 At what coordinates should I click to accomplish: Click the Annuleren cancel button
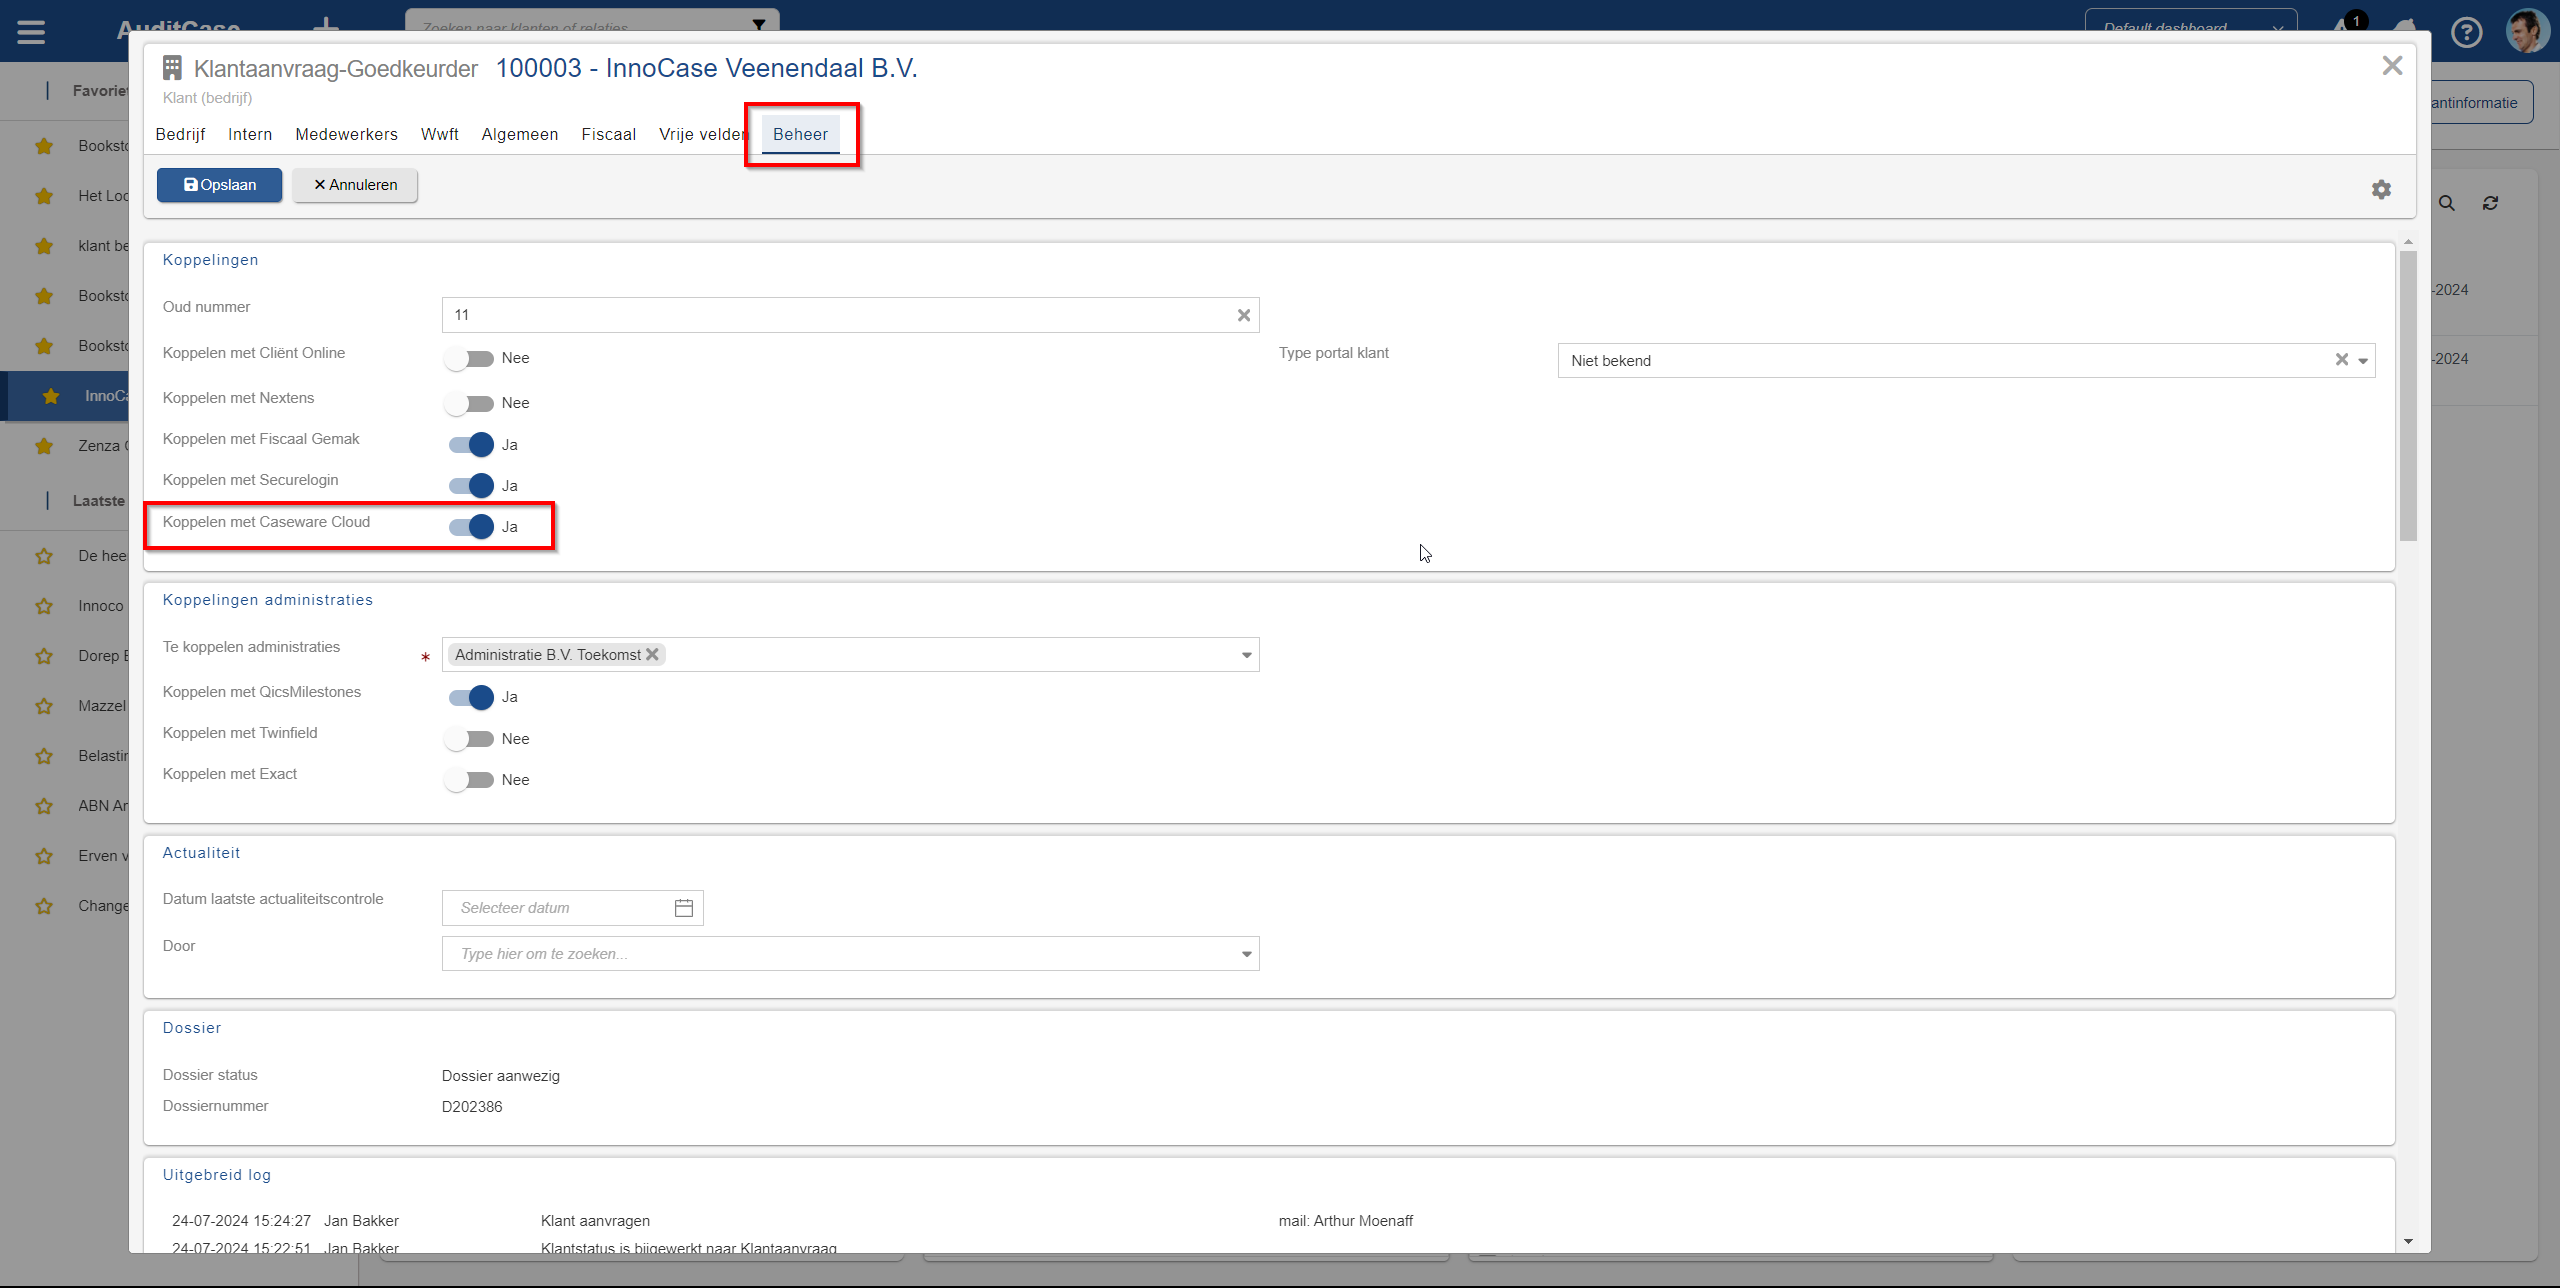(355, 185)
